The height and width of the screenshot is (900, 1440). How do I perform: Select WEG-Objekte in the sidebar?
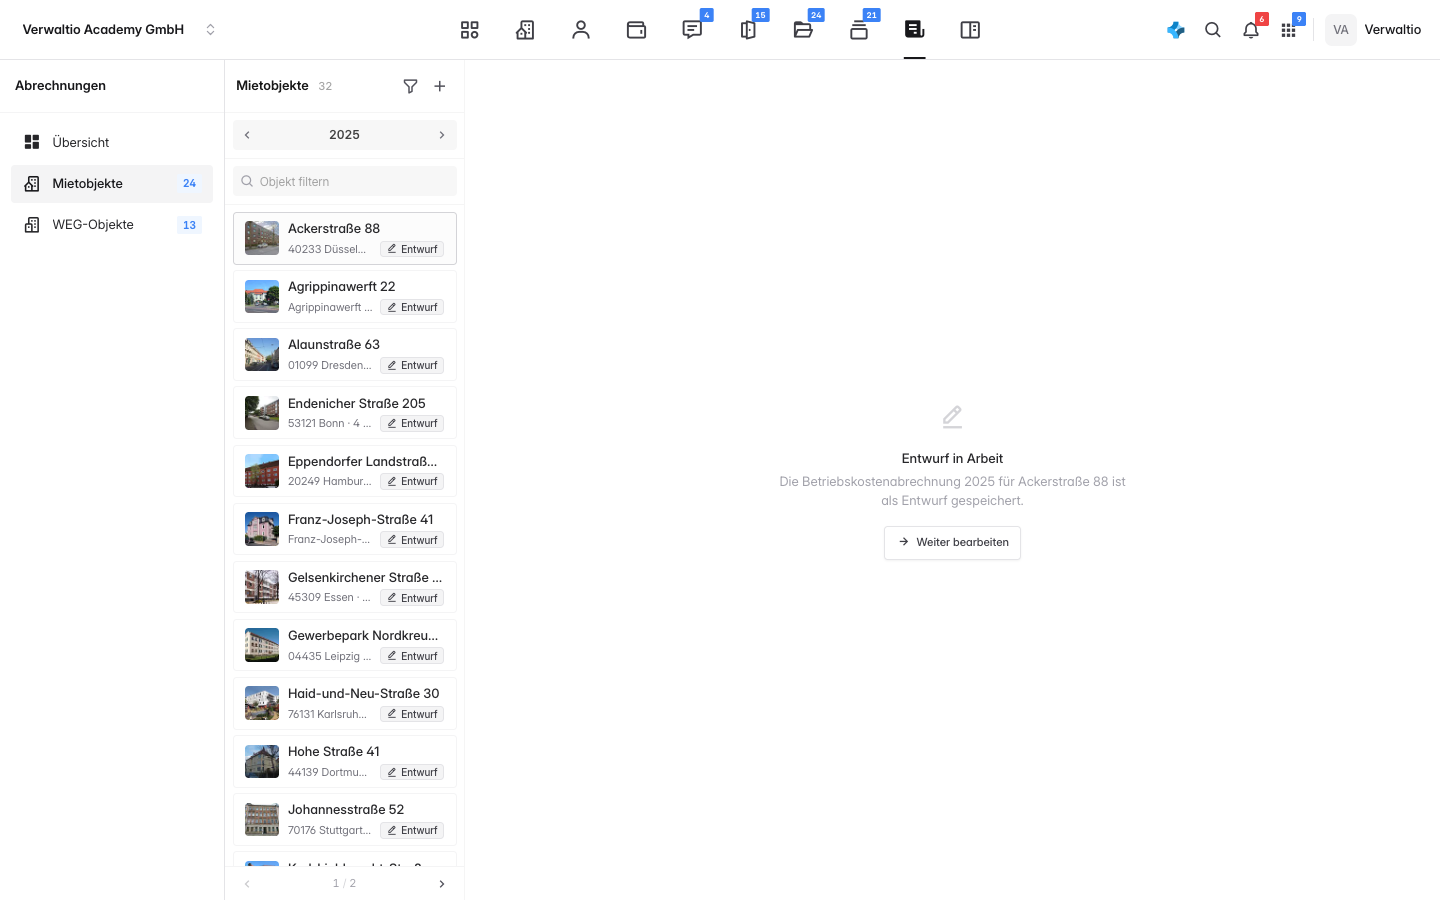pos(112,225)
